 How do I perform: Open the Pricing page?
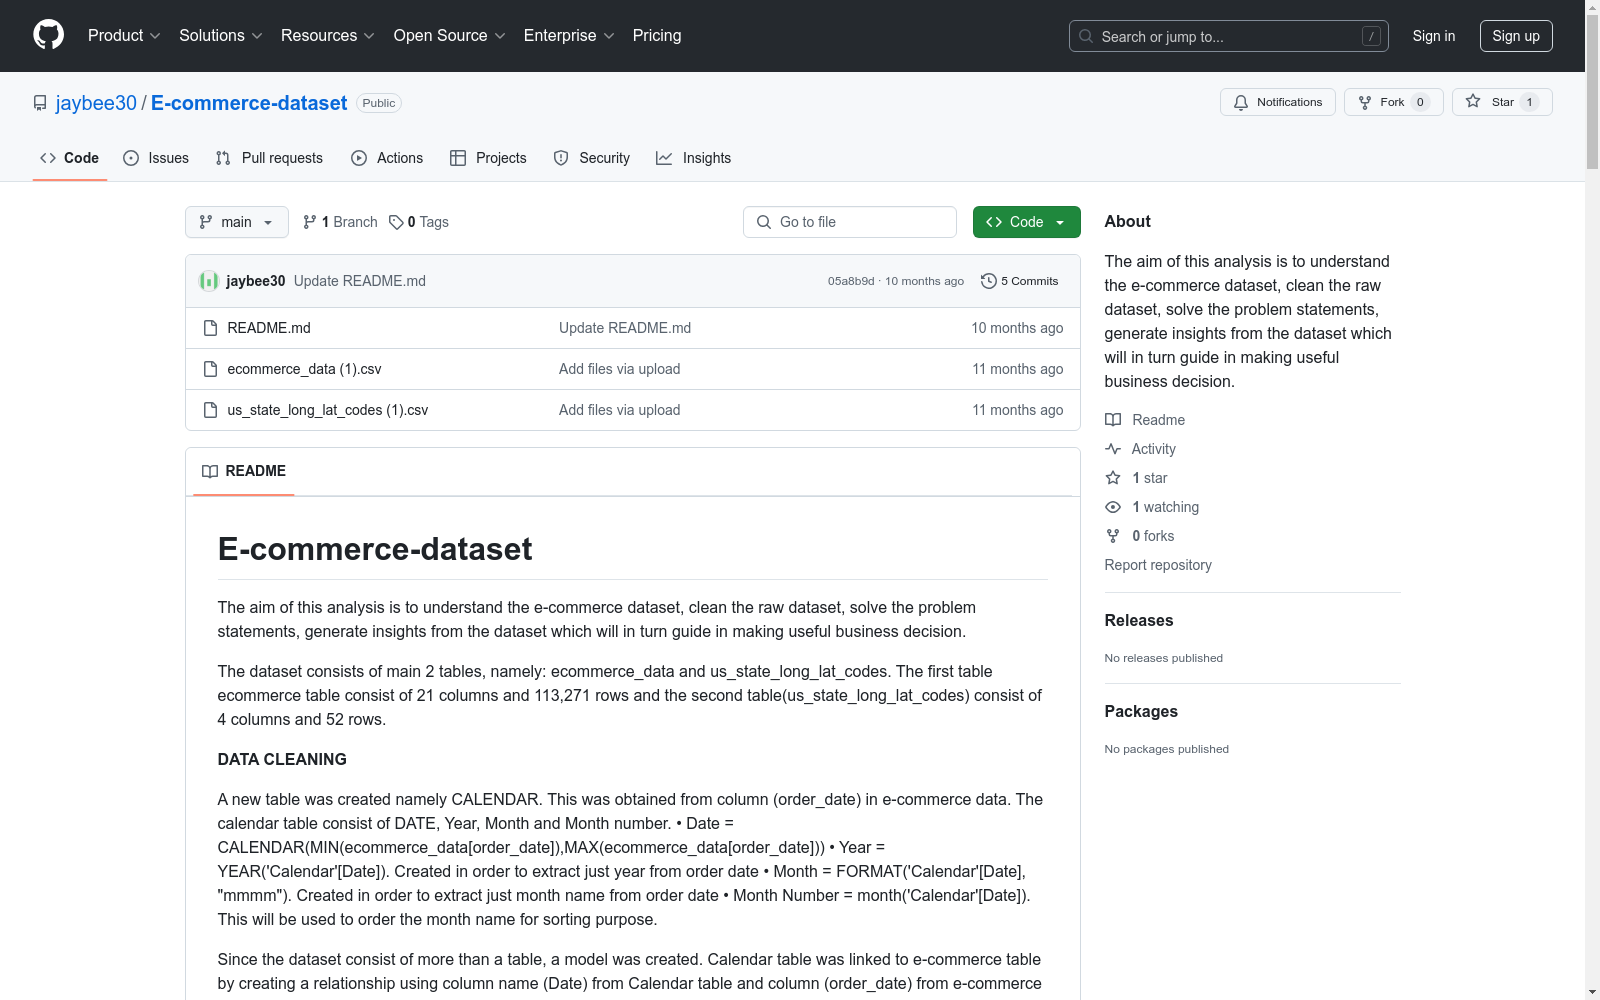(657, 35)
